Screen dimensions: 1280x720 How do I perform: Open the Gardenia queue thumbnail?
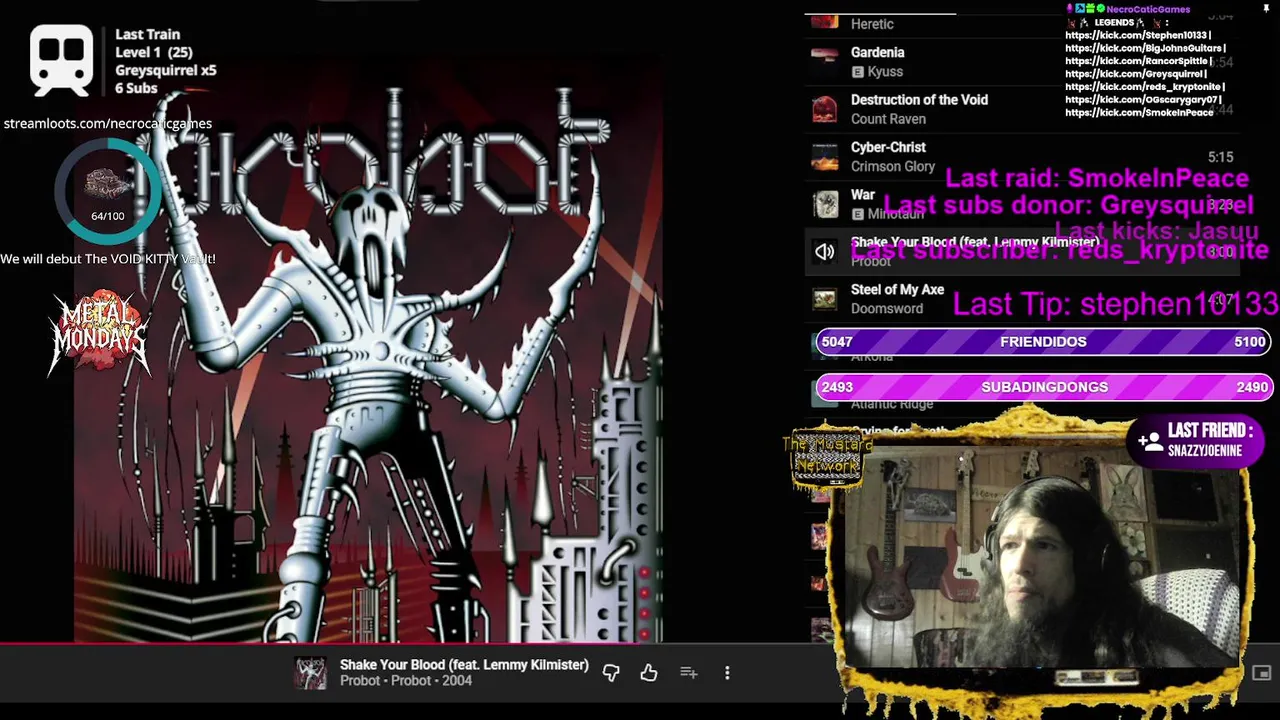[824, 62]
